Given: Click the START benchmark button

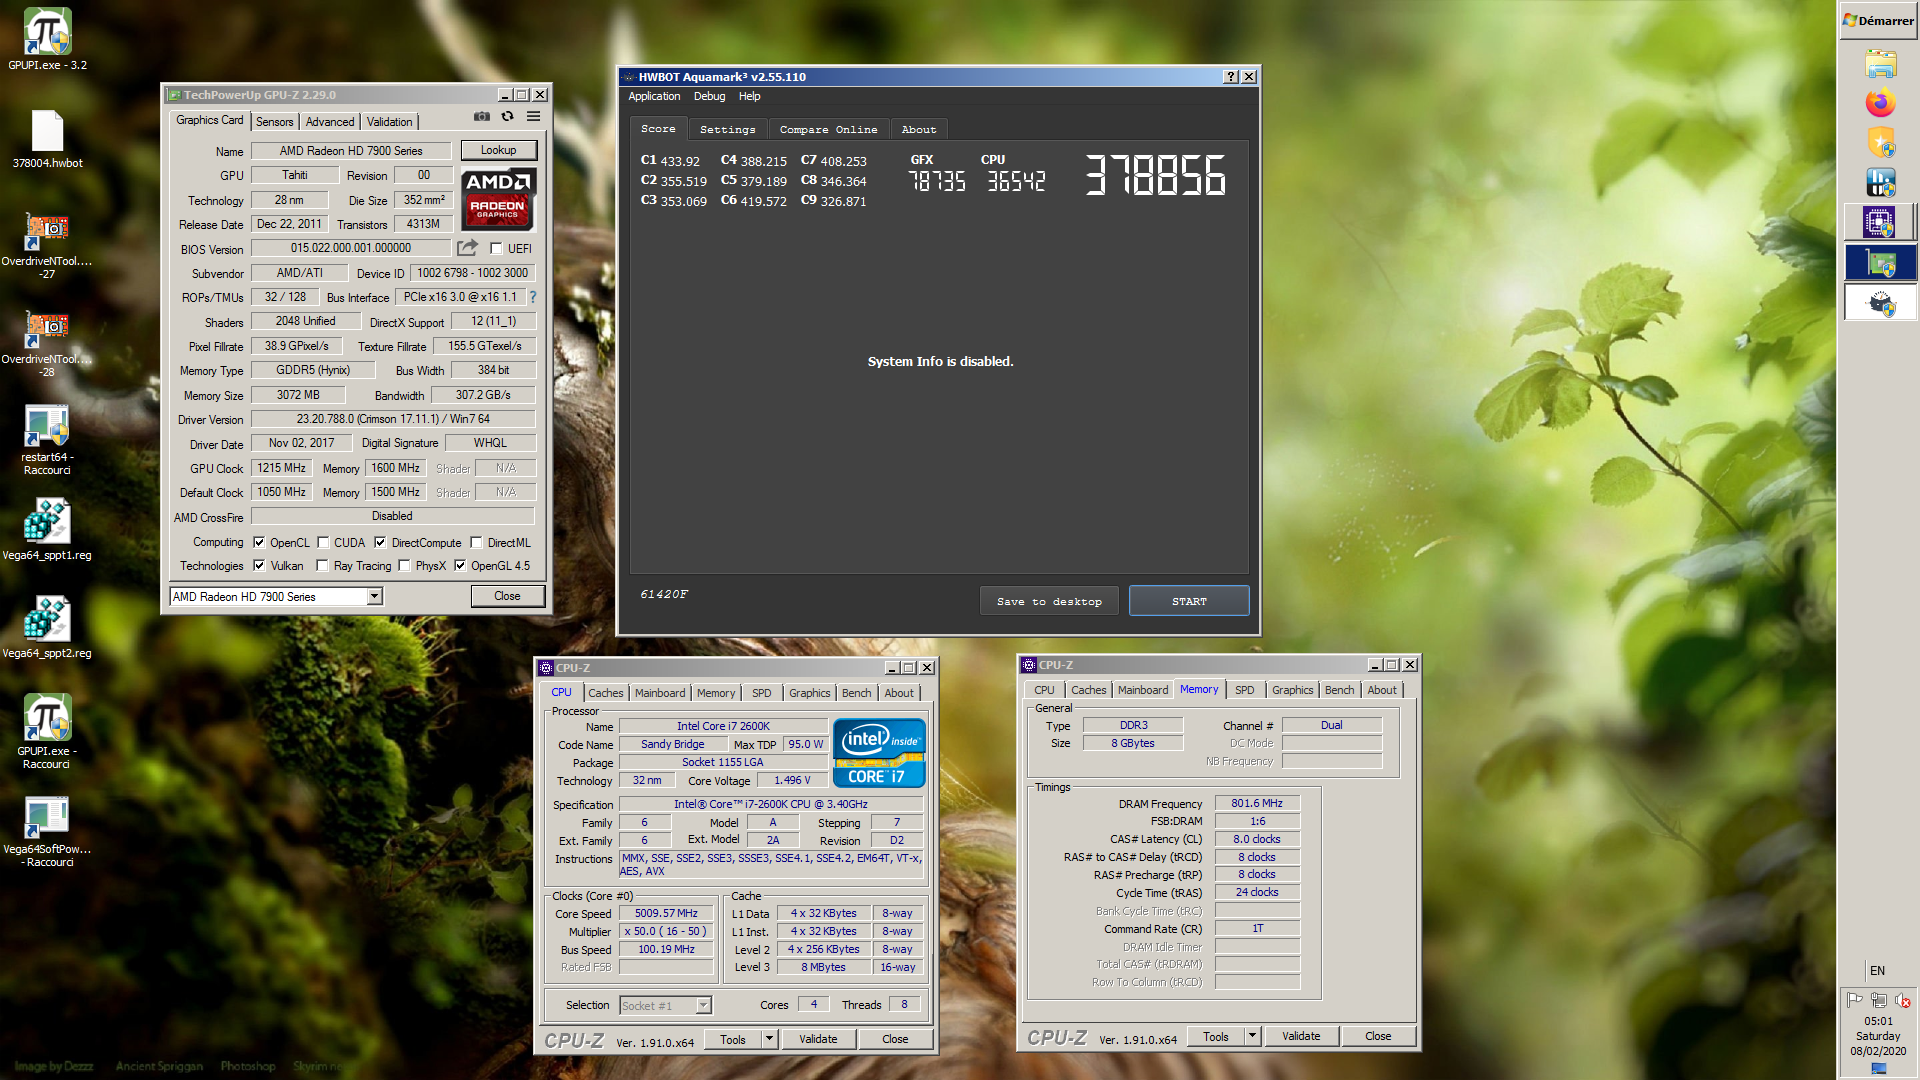Looking at the screenshot, I should 1189,602.
